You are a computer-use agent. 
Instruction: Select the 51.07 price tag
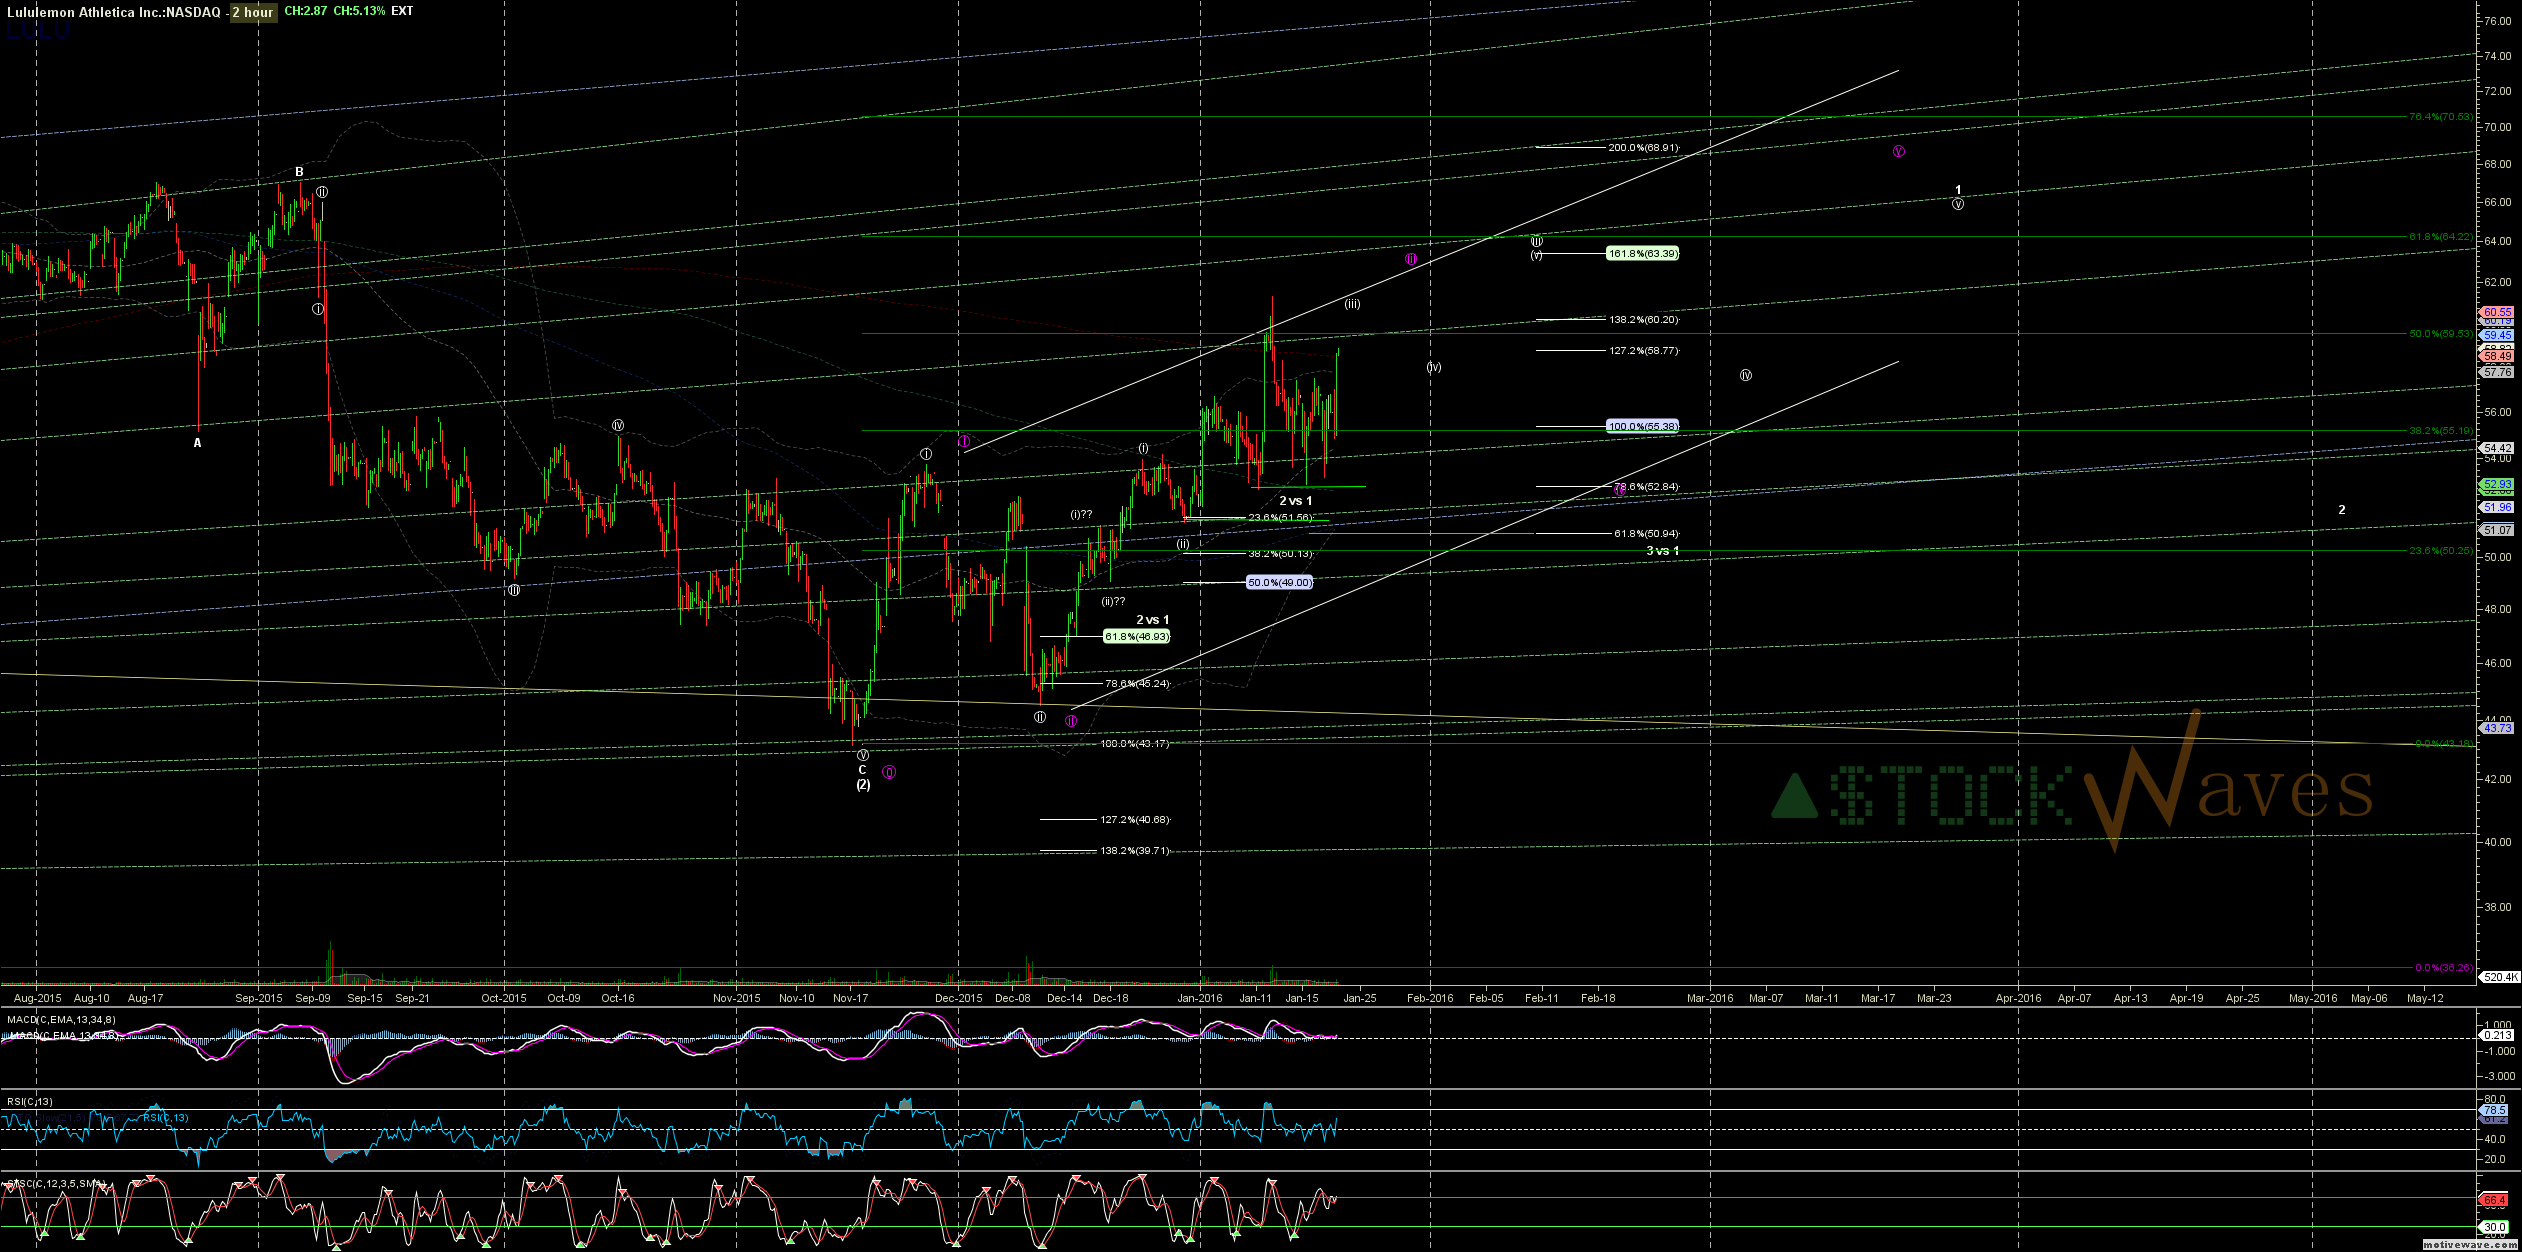click(2497, 531)
